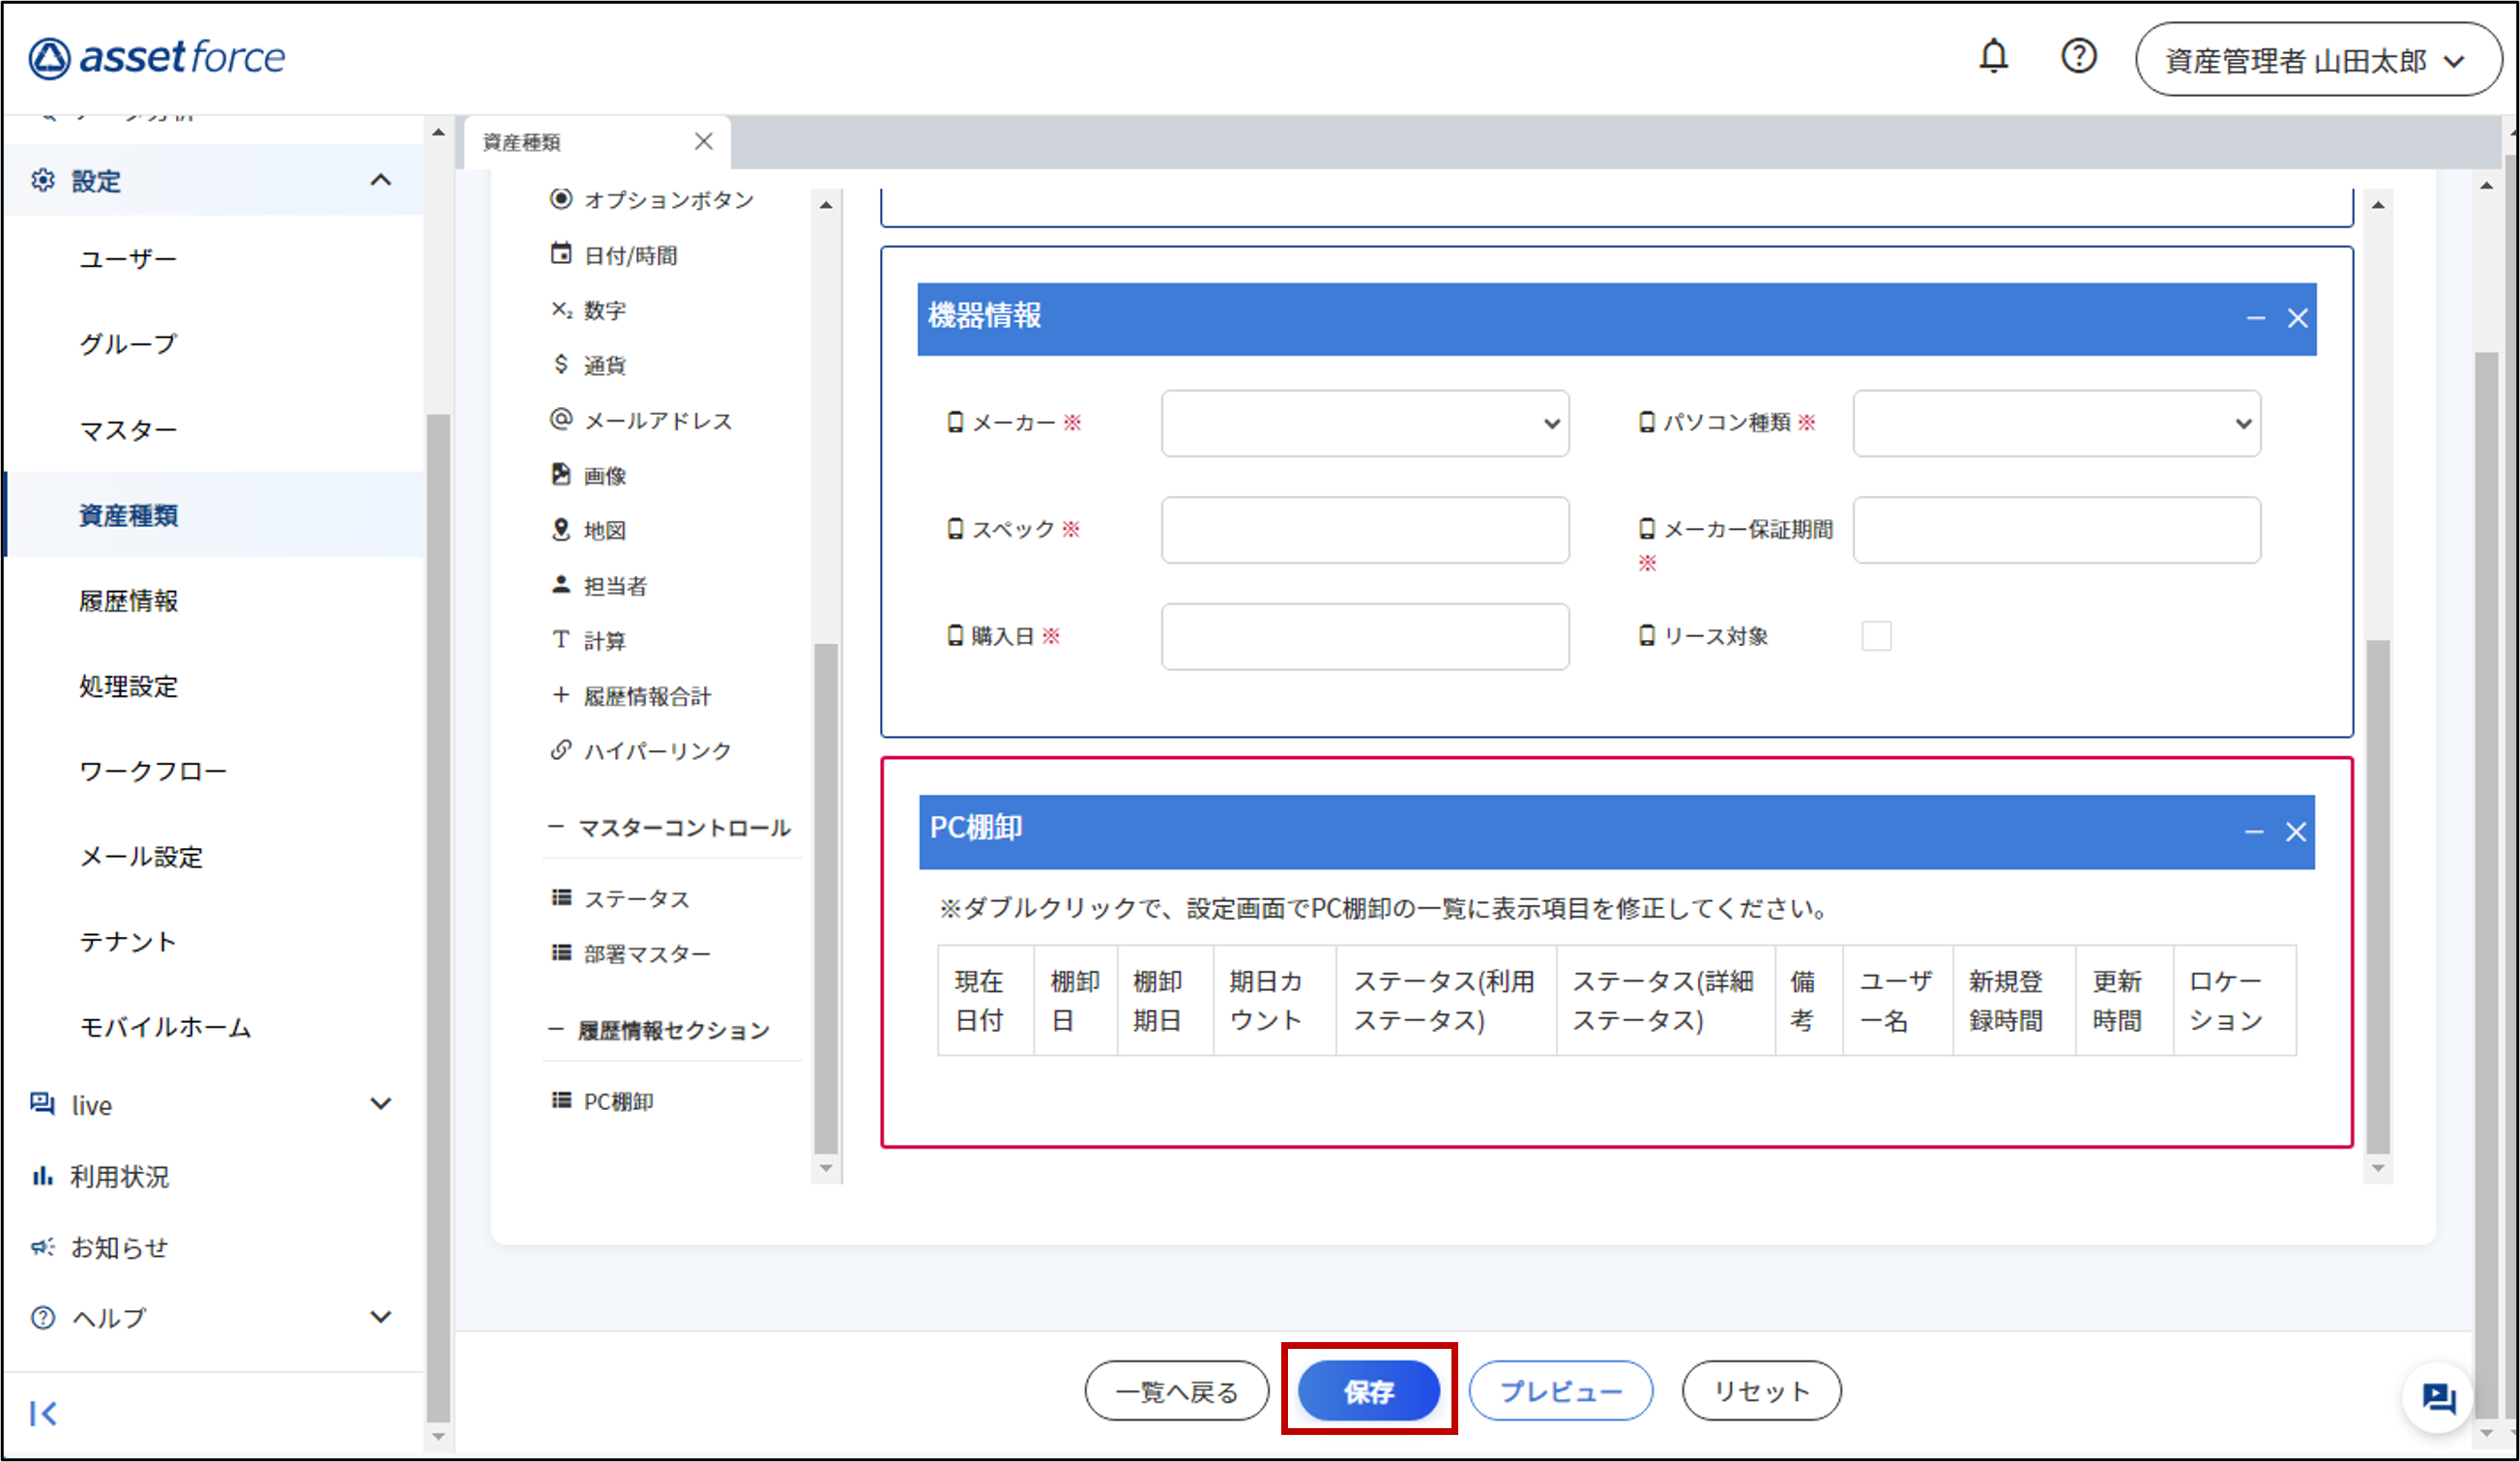Open 処理設定 in the sidebar

point(127,686)
